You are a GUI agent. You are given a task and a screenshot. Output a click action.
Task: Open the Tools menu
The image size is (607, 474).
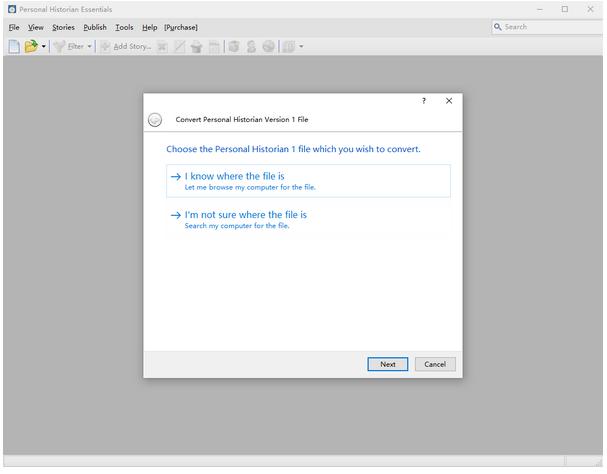click(124, 27)
